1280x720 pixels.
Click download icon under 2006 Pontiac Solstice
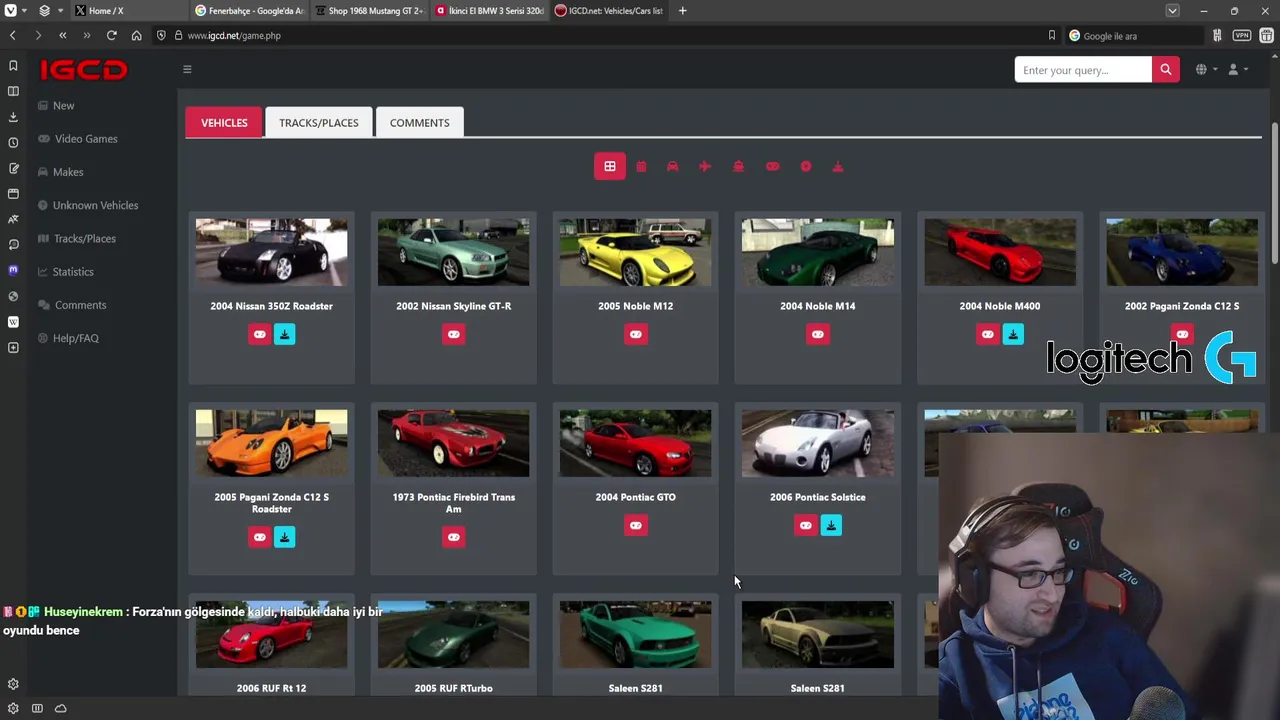[831, 525]
